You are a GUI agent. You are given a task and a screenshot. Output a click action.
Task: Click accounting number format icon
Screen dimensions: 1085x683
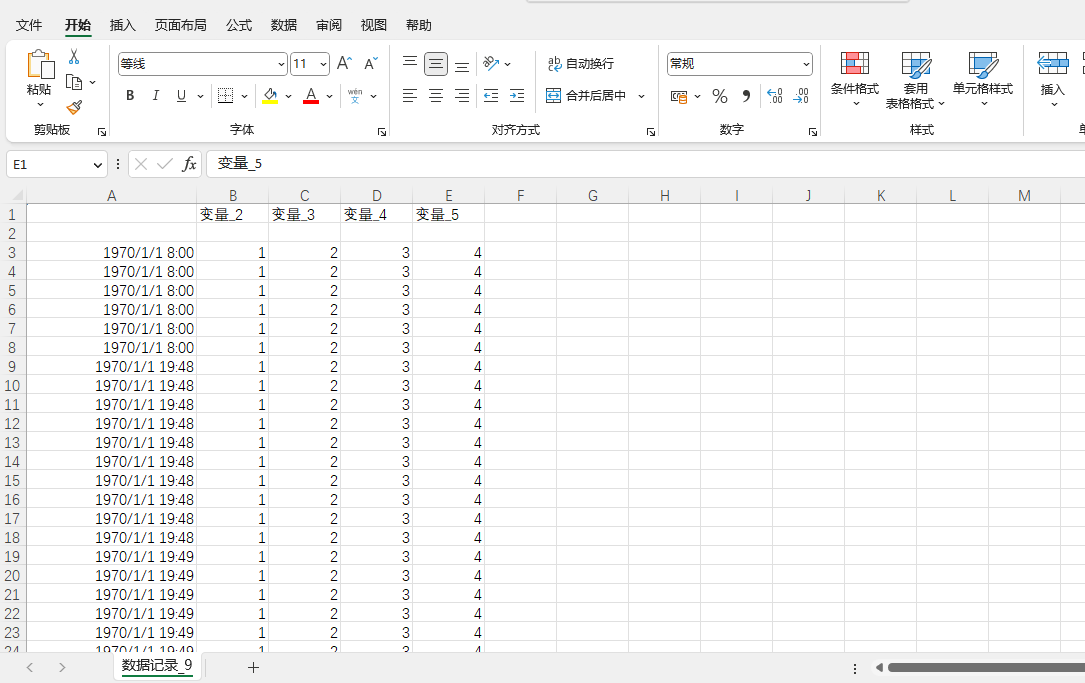[x=679, y=96]
